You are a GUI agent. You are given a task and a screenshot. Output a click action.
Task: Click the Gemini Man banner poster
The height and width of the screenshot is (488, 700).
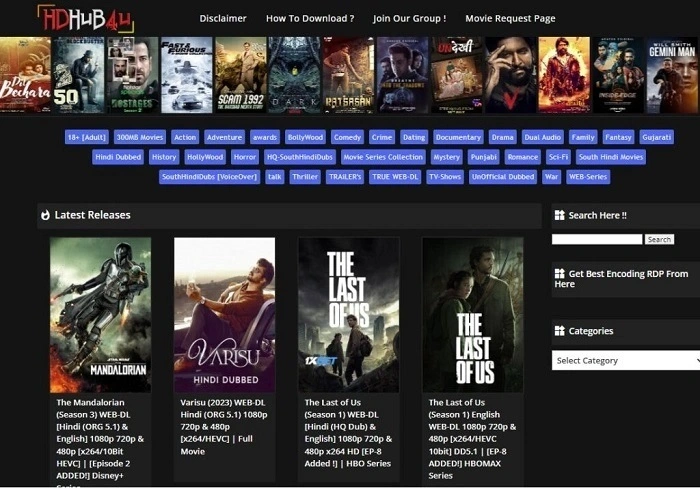point(672,75)
